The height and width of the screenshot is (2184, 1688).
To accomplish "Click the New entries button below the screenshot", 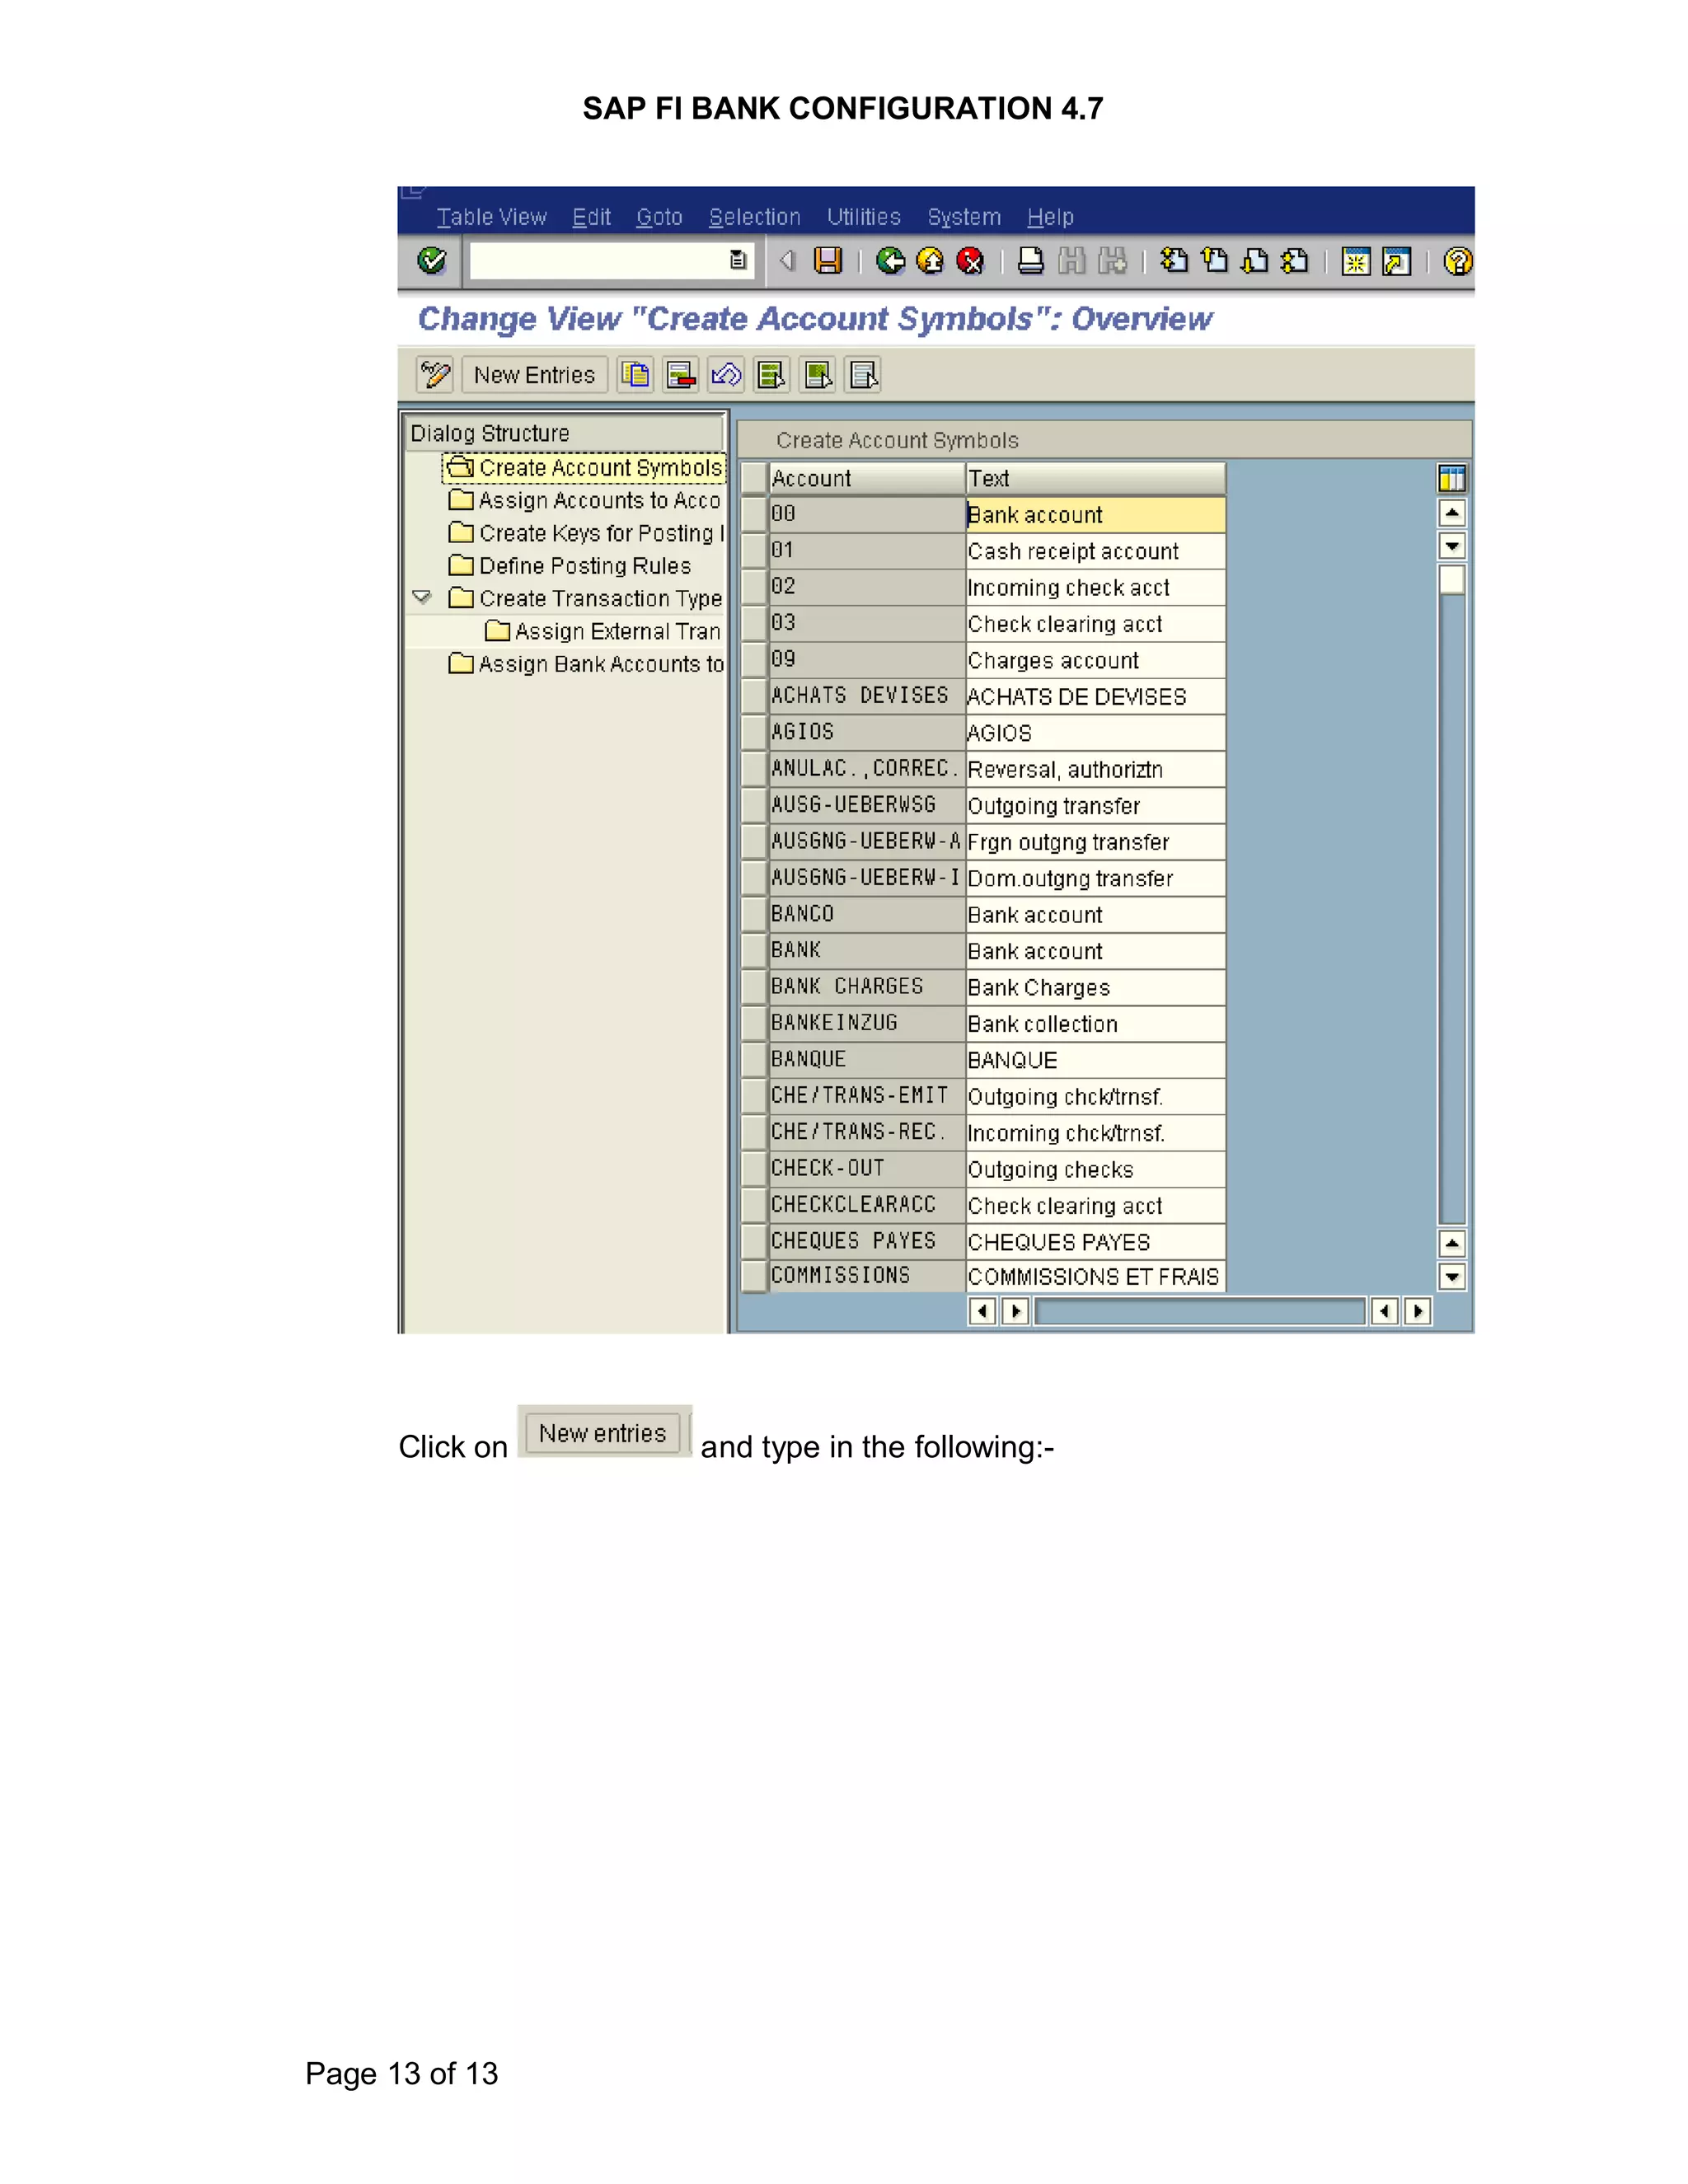I will (602, 1433).
